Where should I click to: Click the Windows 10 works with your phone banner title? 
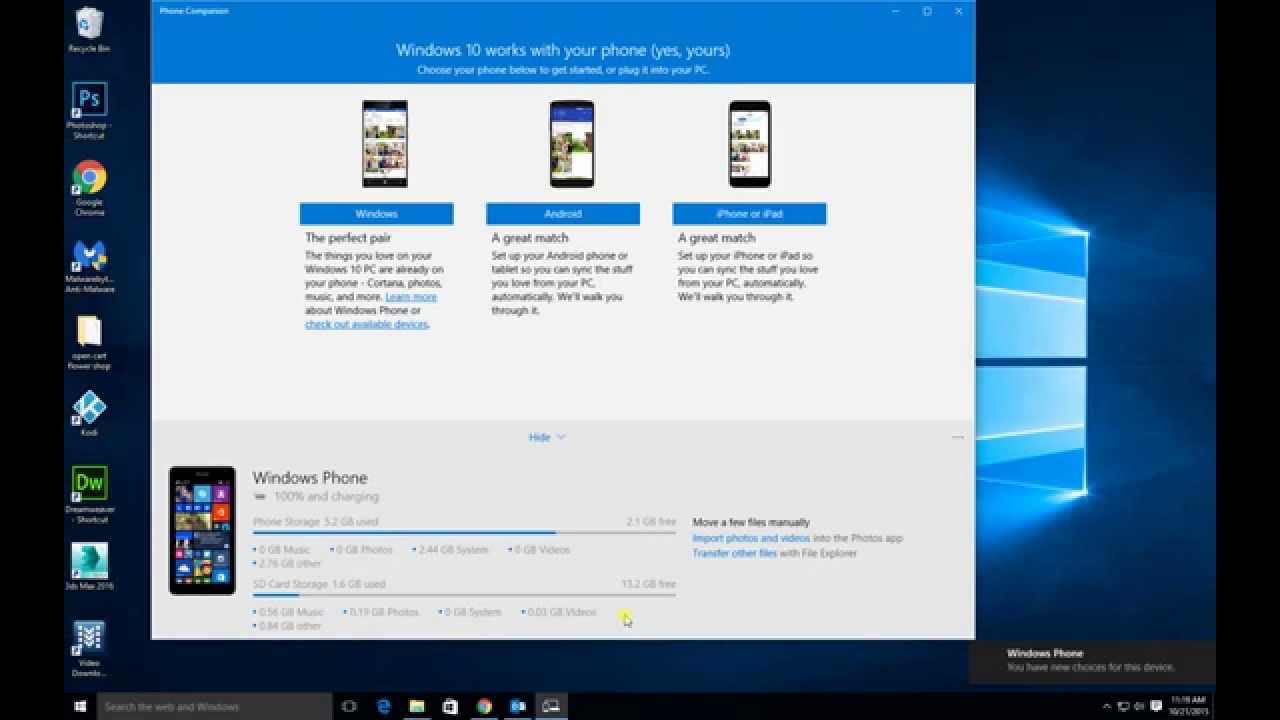coord(563,50)
